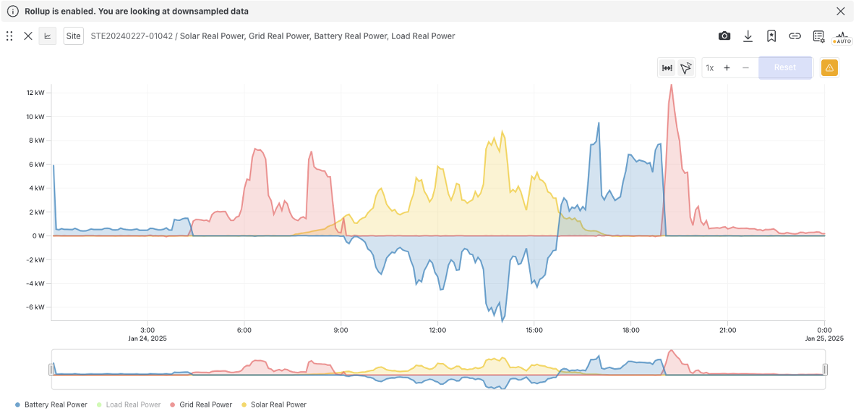Toggle Battery Real Power series visibility
The width and height of the screenshot is (856, 416).
click(50, 405)
